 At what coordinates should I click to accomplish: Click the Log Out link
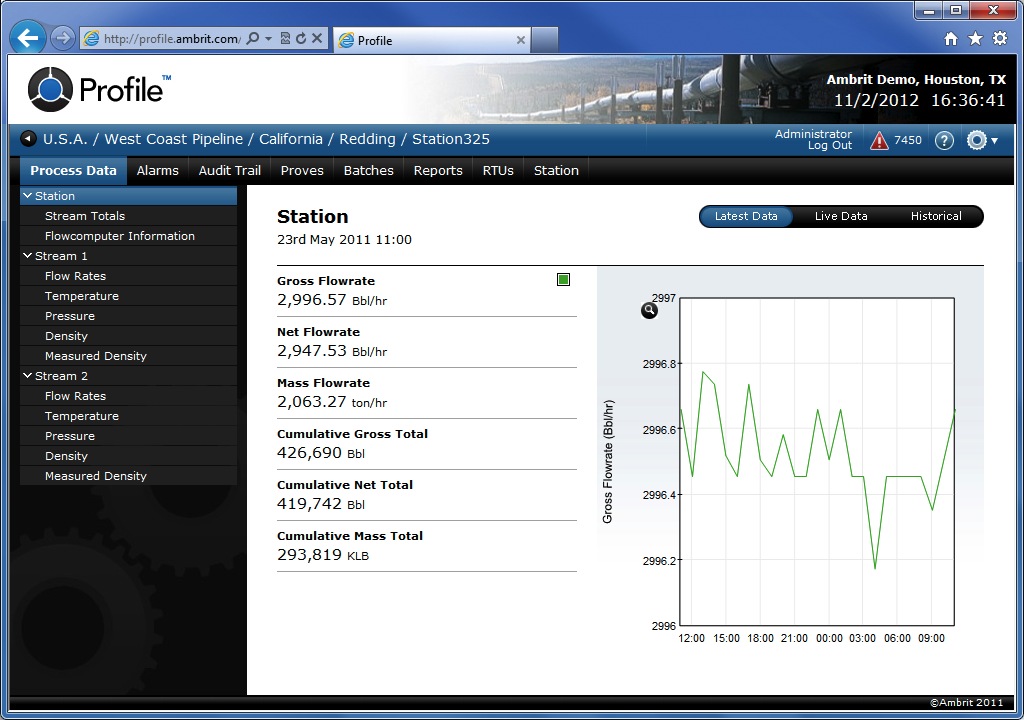(829, 146)
